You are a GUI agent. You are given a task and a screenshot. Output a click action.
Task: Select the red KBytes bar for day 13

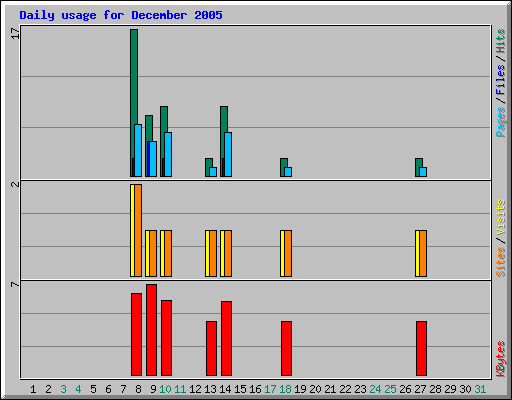(x=211, y=349)
